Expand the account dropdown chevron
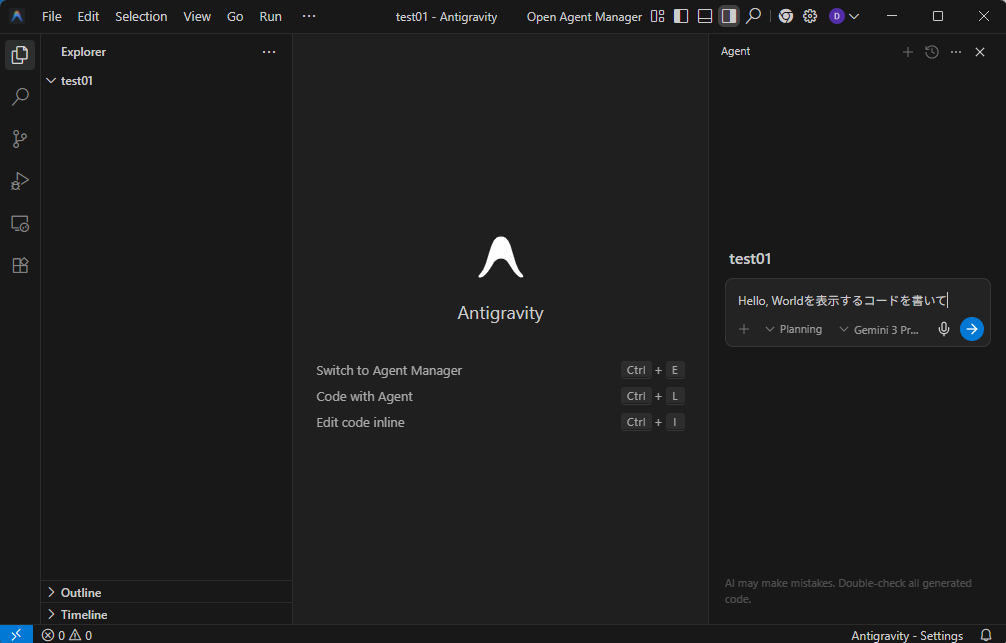This screenshot has width=1006, height=643. 854,17
